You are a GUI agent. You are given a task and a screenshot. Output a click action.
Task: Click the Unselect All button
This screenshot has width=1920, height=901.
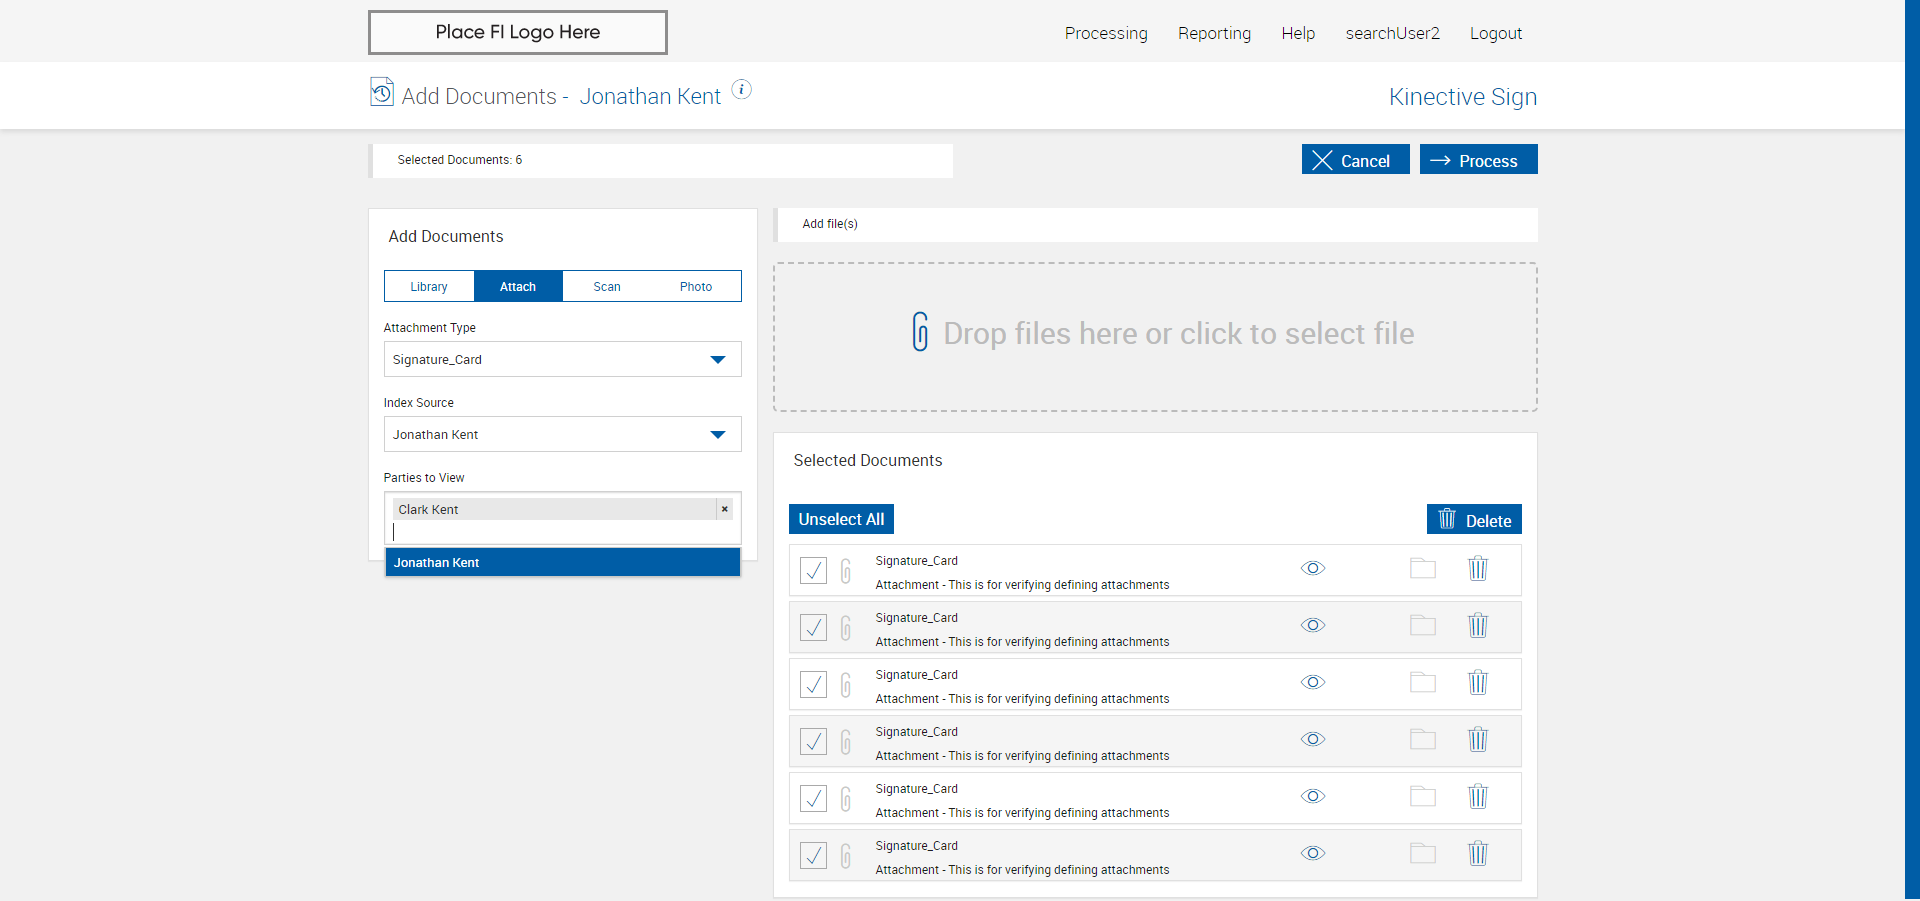[x=841, y=519]
